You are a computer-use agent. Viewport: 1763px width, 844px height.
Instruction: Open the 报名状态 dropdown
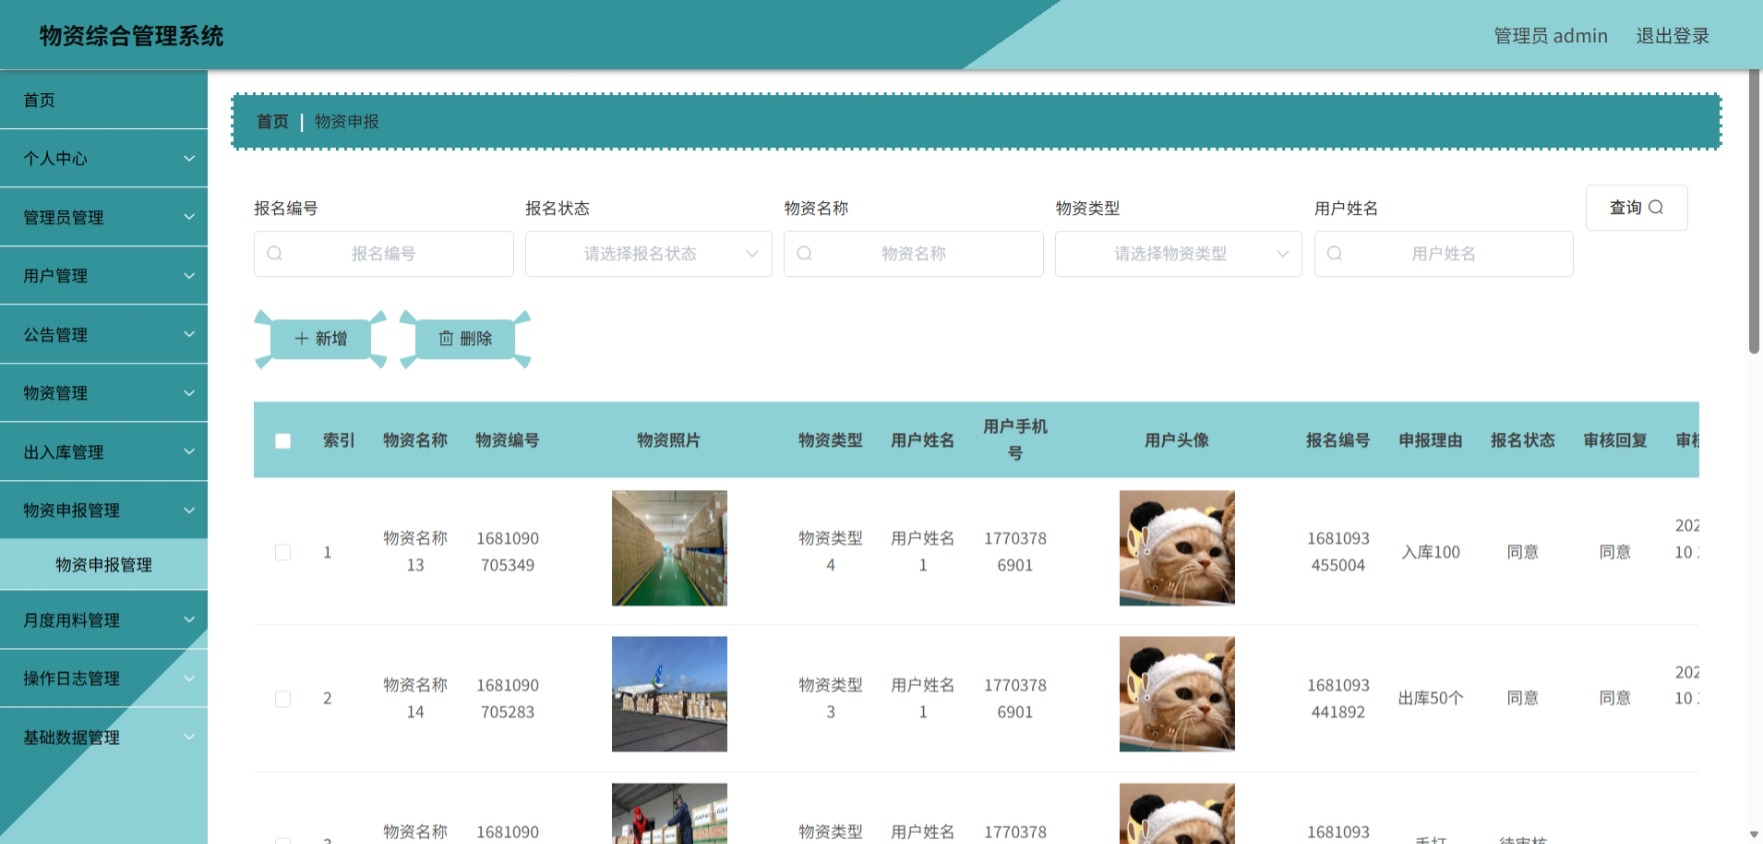tap(648, 254)
